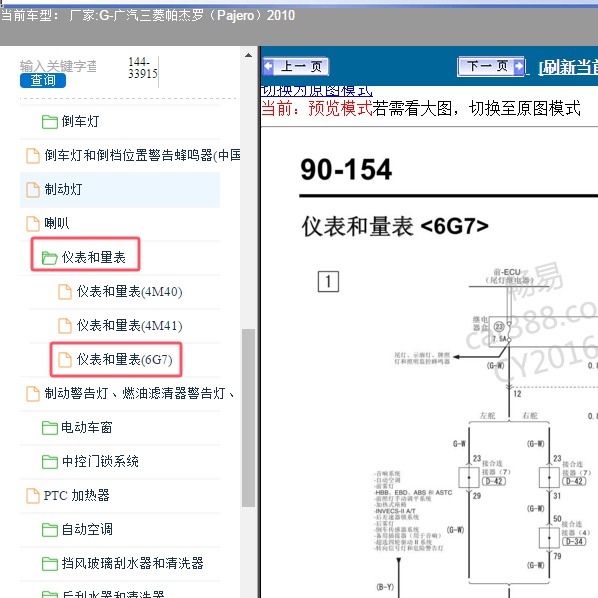This screenshot has height=598, width=598.
Task: Click the 90-154 page number heading
Action: click(x=346, y=169)
